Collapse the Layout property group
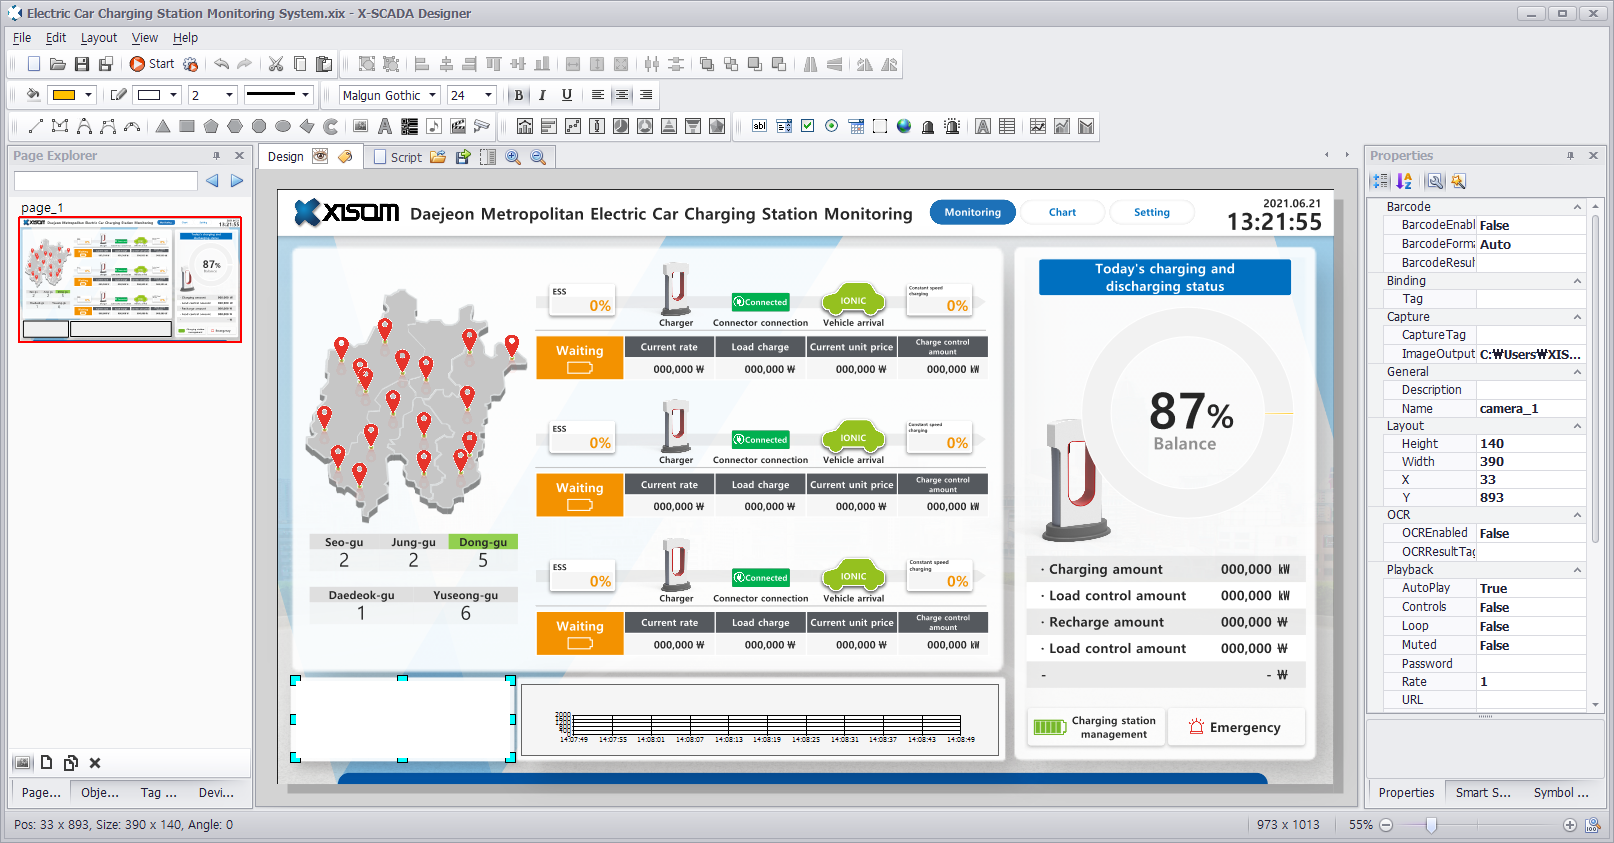Viewport: 1614px width, 843px height. pyautogui.click(x=1577, y=426)
